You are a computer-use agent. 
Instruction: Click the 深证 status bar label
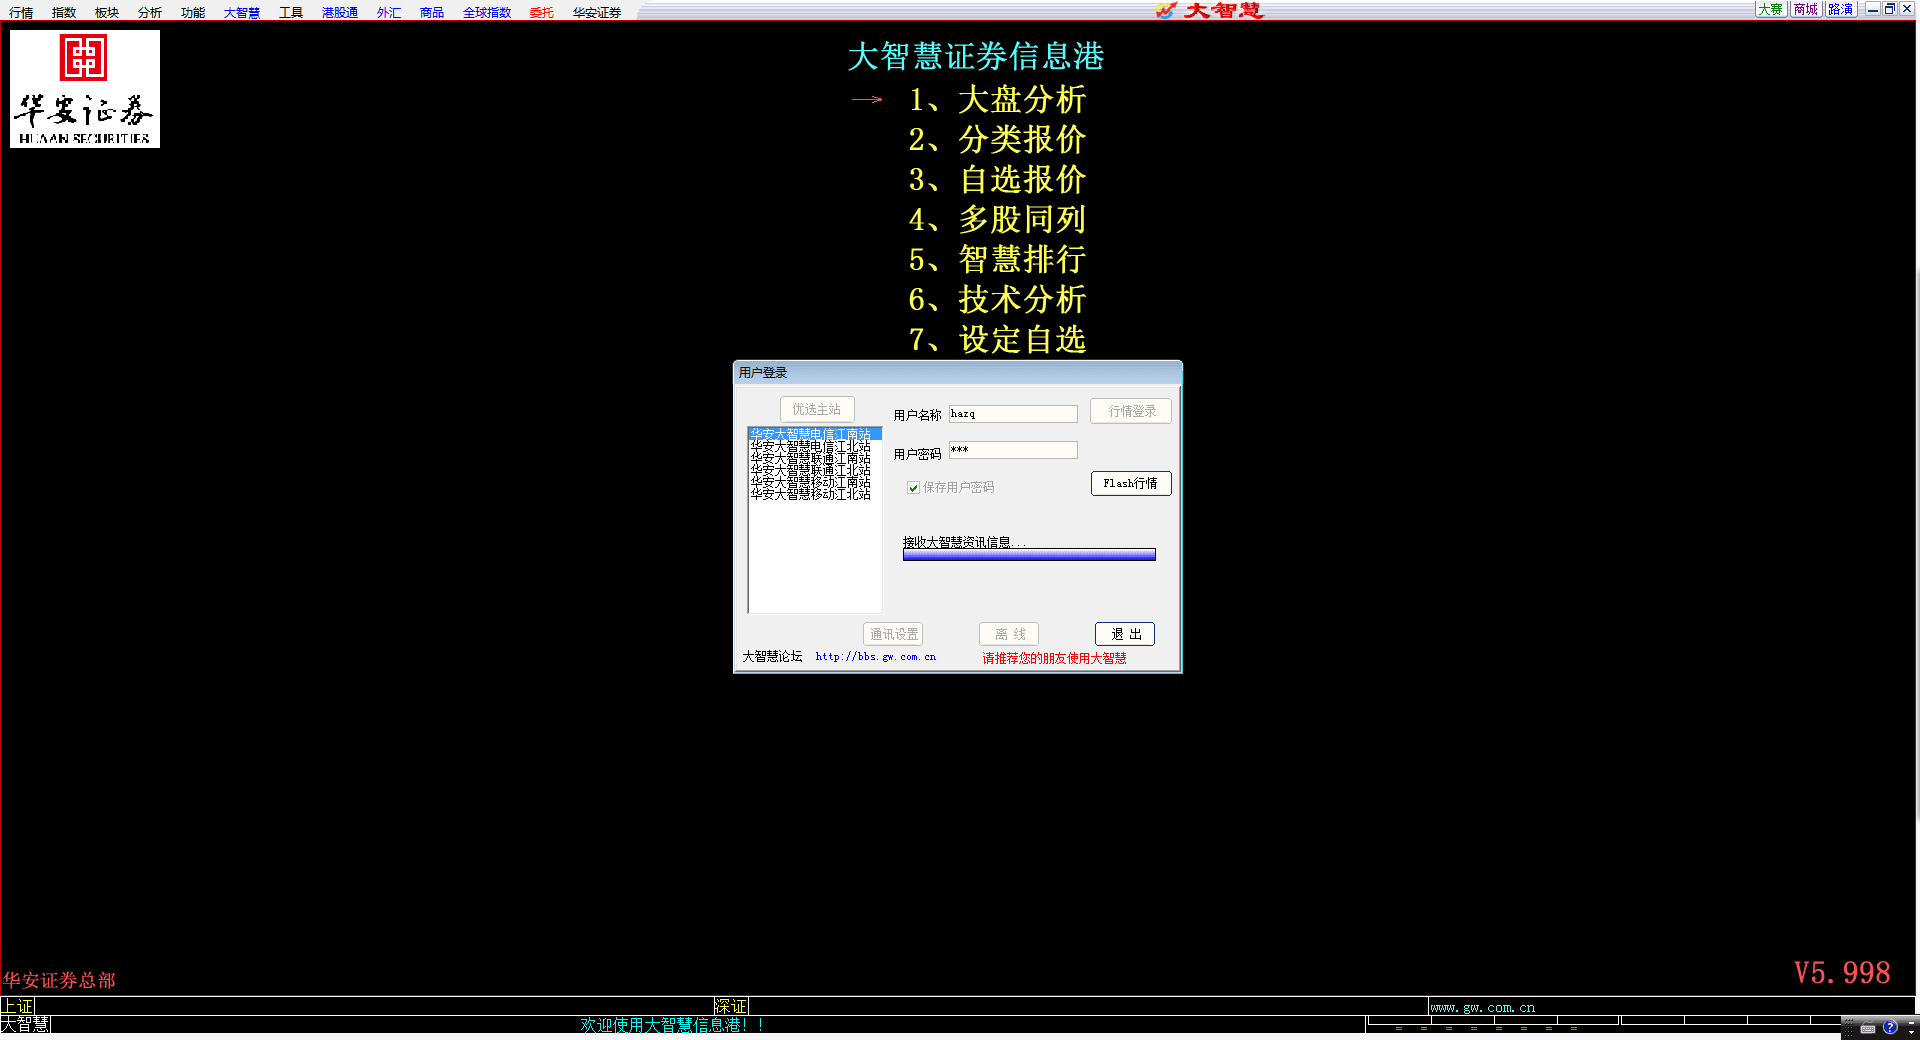coord(731,1006)
